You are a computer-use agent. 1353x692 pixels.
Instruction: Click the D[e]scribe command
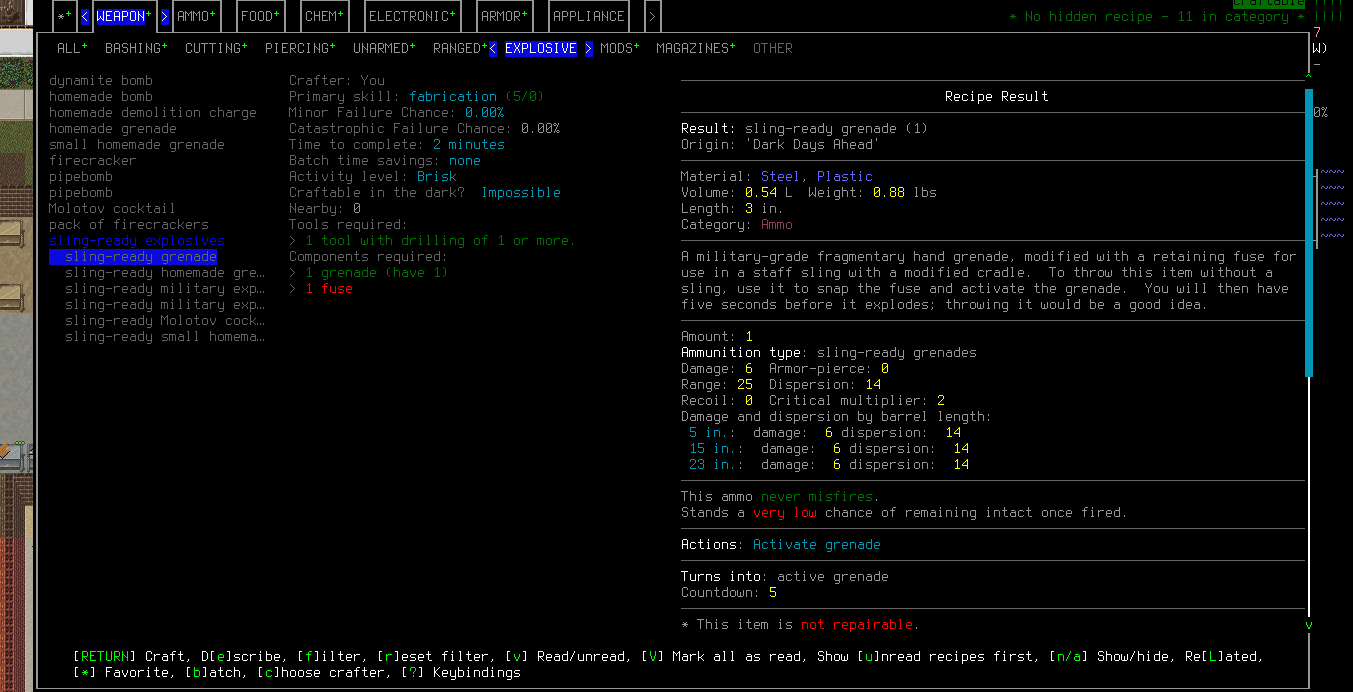pyautogui.click(x=240, y=656)
